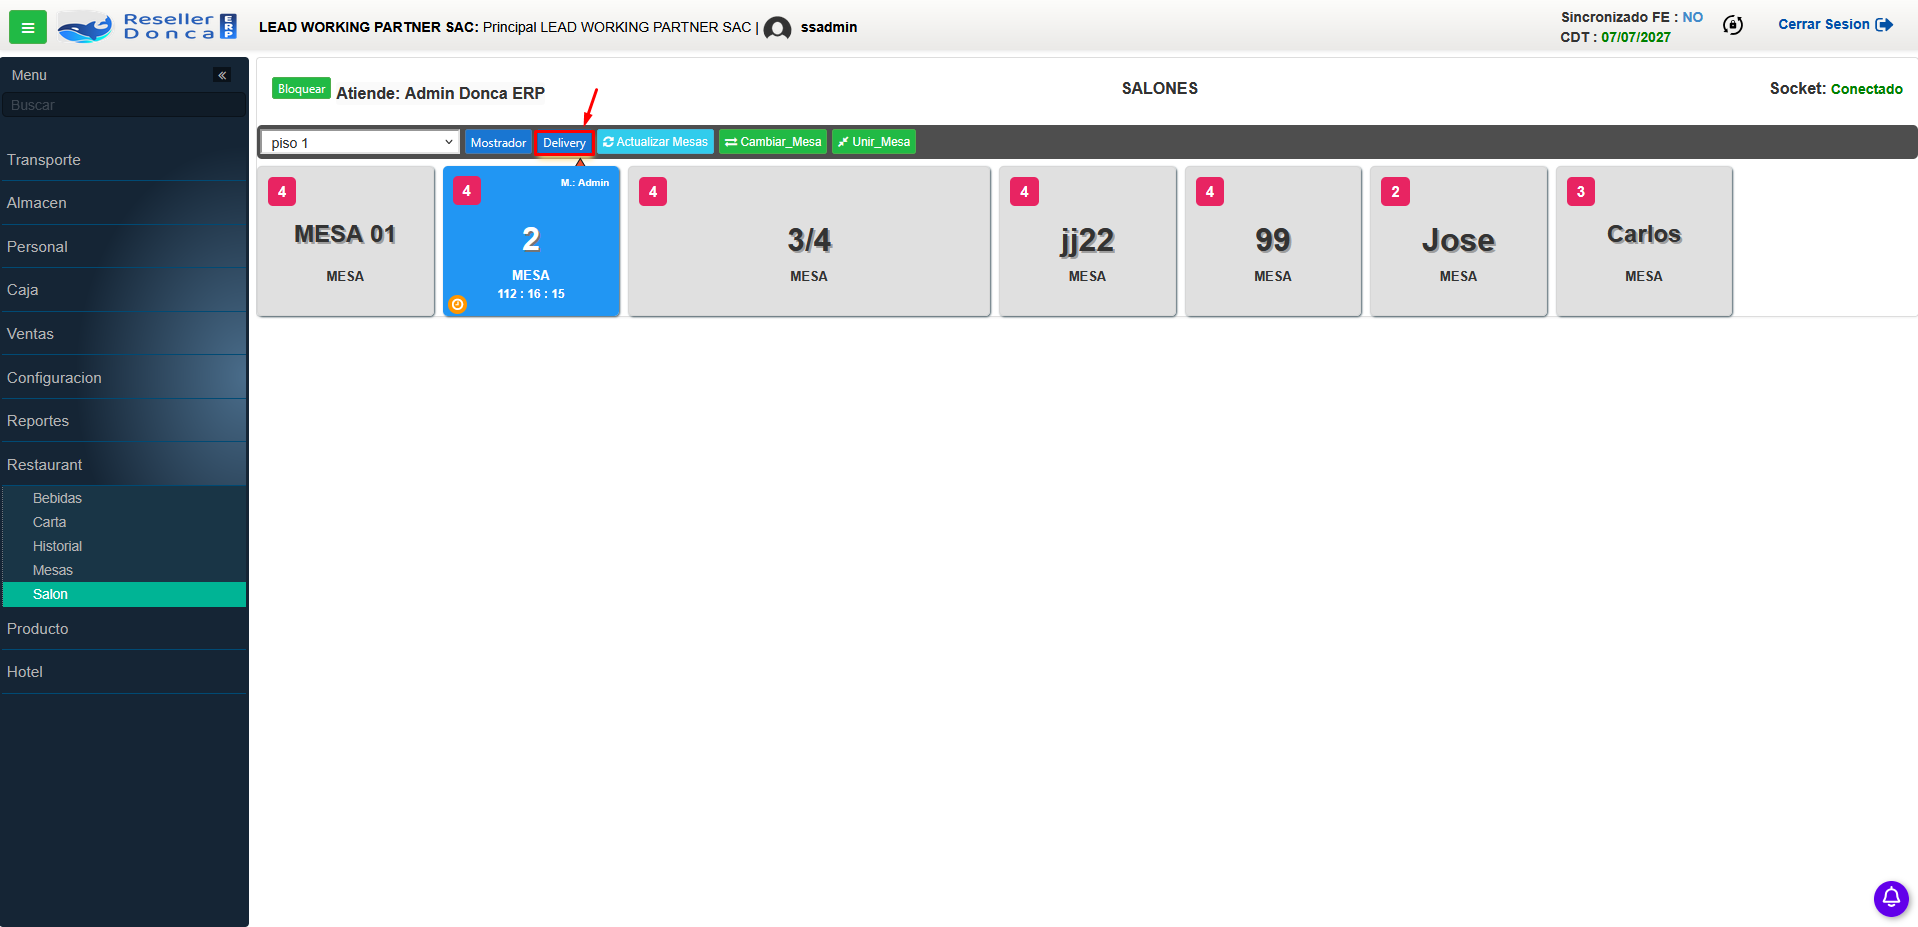Focus the Buscar search field
Screen dimensions: 1918x927
(x=123, y=105)
